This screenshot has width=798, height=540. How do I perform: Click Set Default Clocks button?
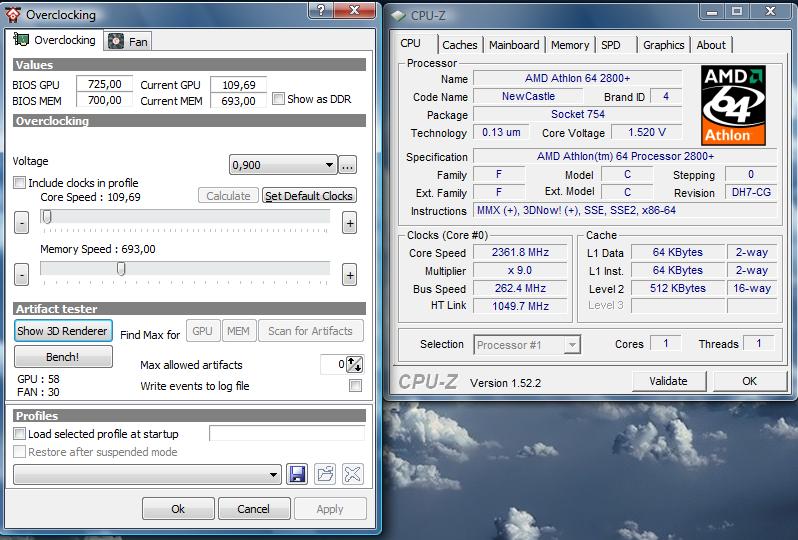click(309, 196)
